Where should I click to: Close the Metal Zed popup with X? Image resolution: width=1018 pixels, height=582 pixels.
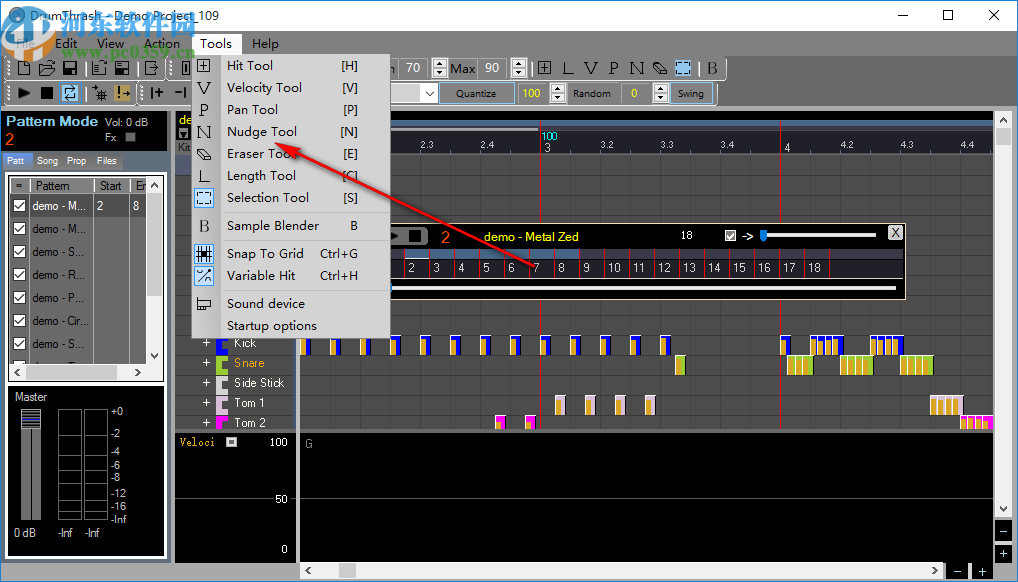click(895, 233)
